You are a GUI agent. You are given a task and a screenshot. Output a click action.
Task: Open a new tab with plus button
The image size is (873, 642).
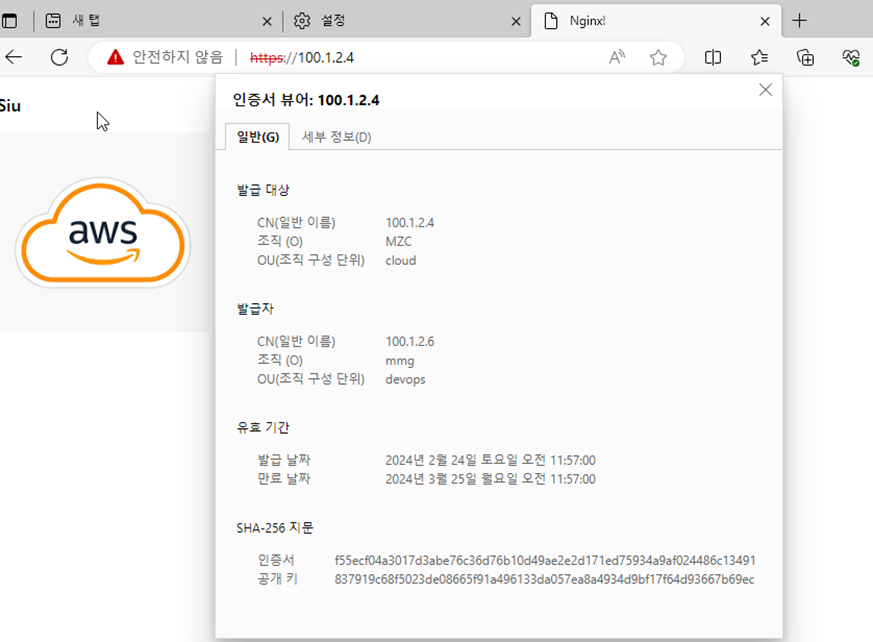click(800, 21)
